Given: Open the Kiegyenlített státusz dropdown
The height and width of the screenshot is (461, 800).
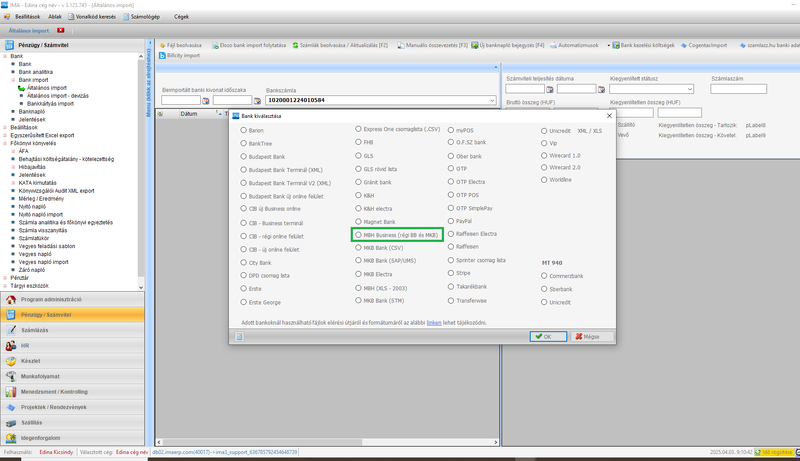Looking at the screenshot, I should (x=690, y=89).
